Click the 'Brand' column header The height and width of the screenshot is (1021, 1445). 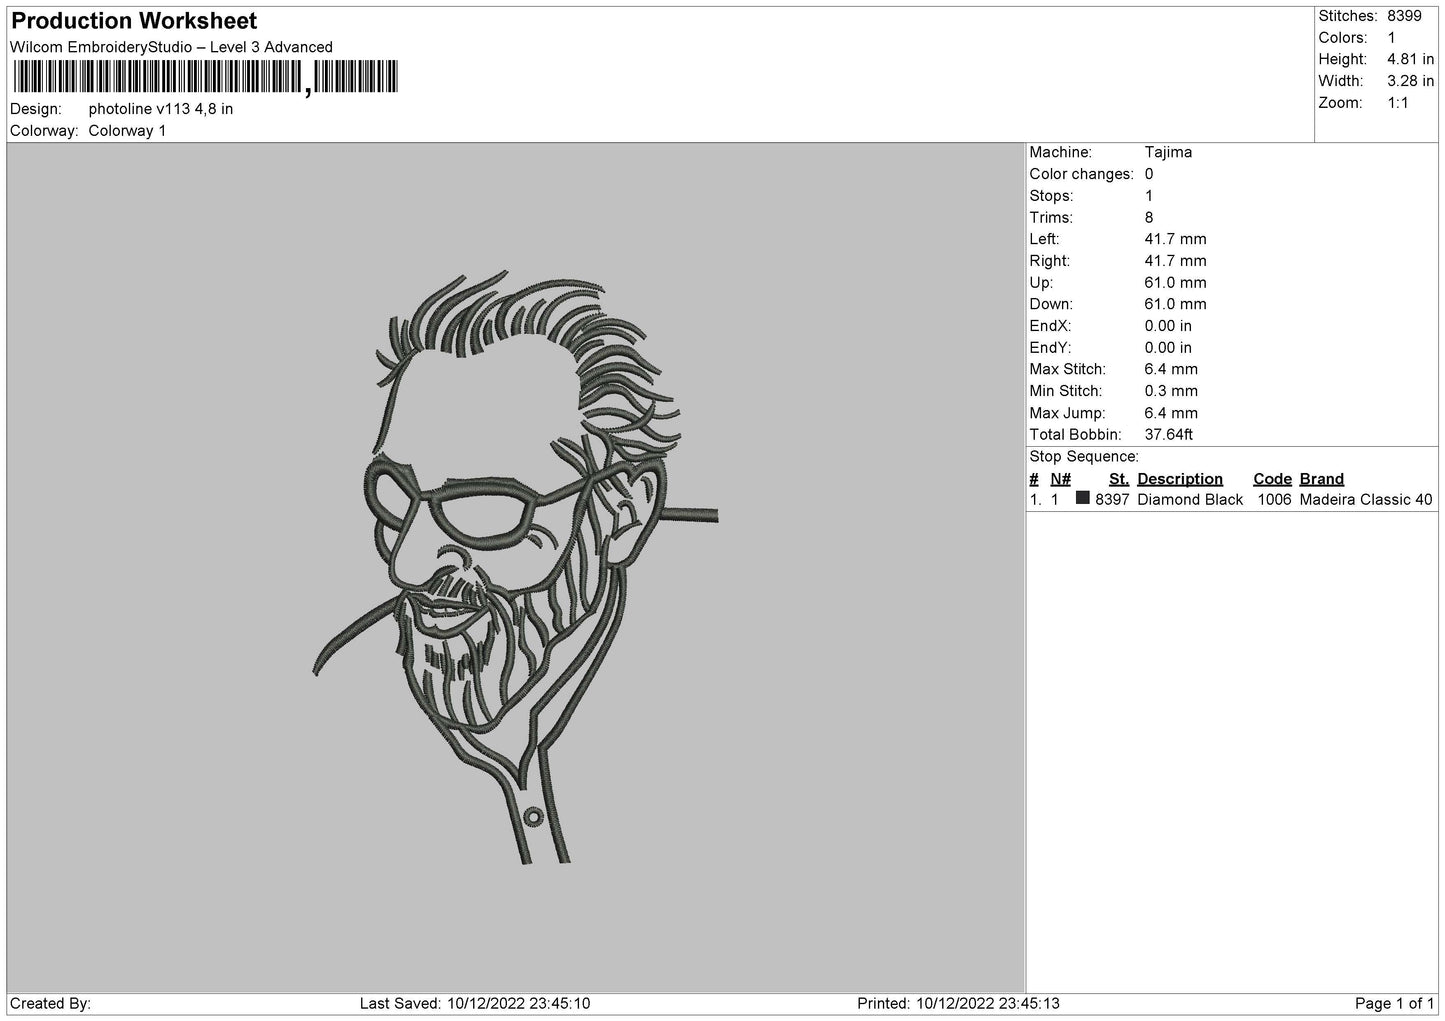[1321, 479]
